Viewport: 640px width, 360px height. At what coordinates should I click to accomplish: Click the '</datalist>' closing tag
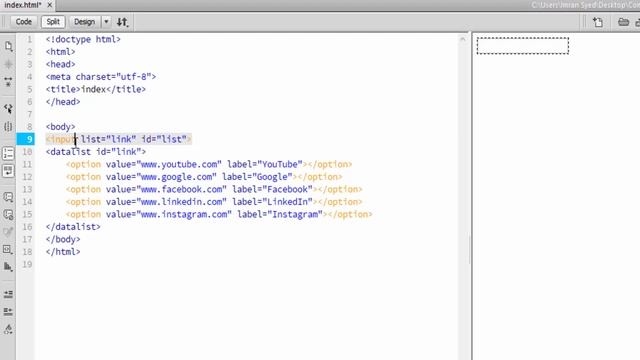coord(73,227)
